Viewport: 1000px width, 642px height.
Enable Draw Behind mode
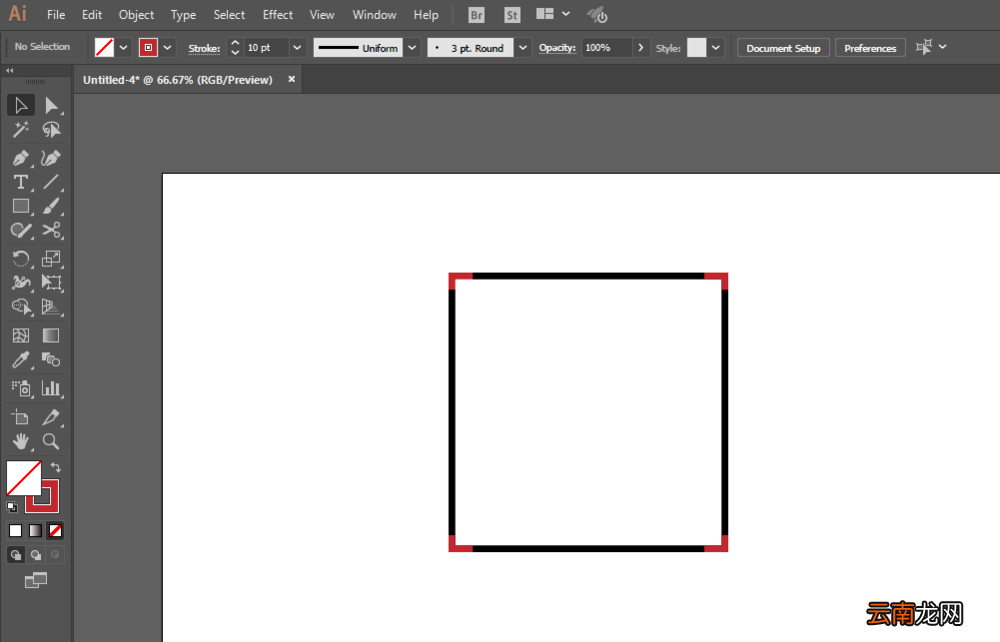(x=36, y=555)
